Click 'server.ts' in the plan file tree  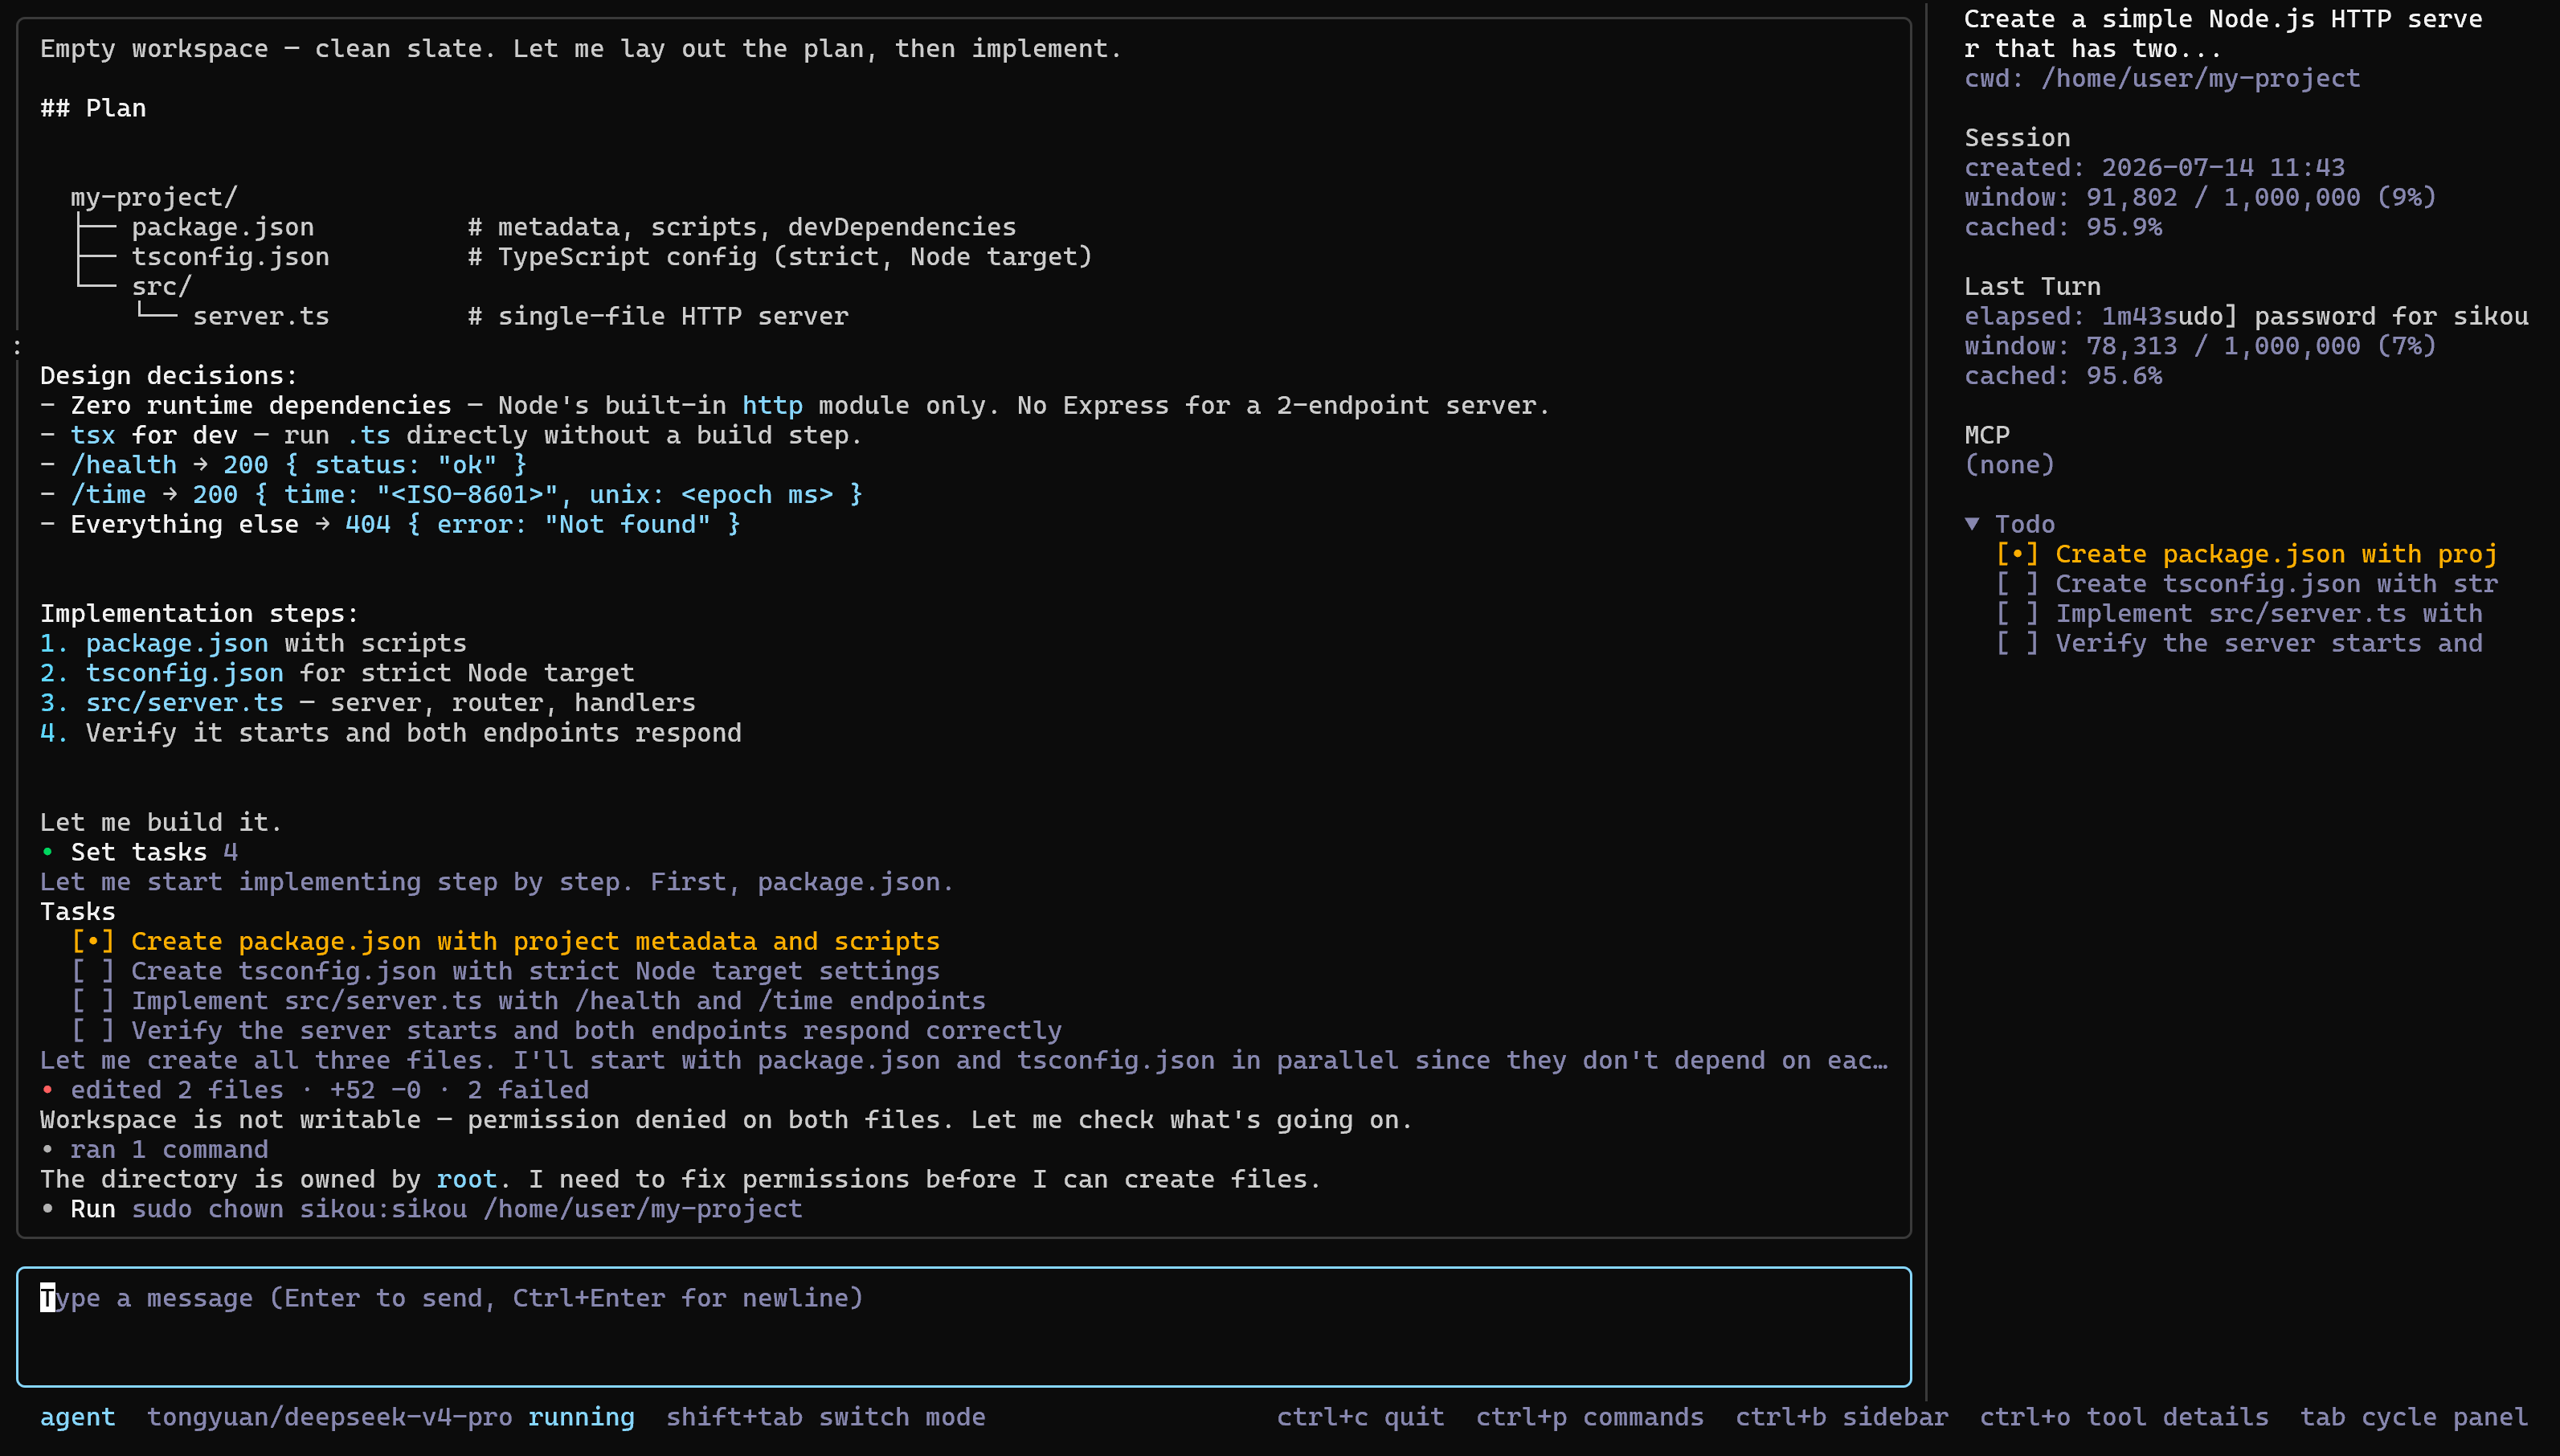point(261,317)
